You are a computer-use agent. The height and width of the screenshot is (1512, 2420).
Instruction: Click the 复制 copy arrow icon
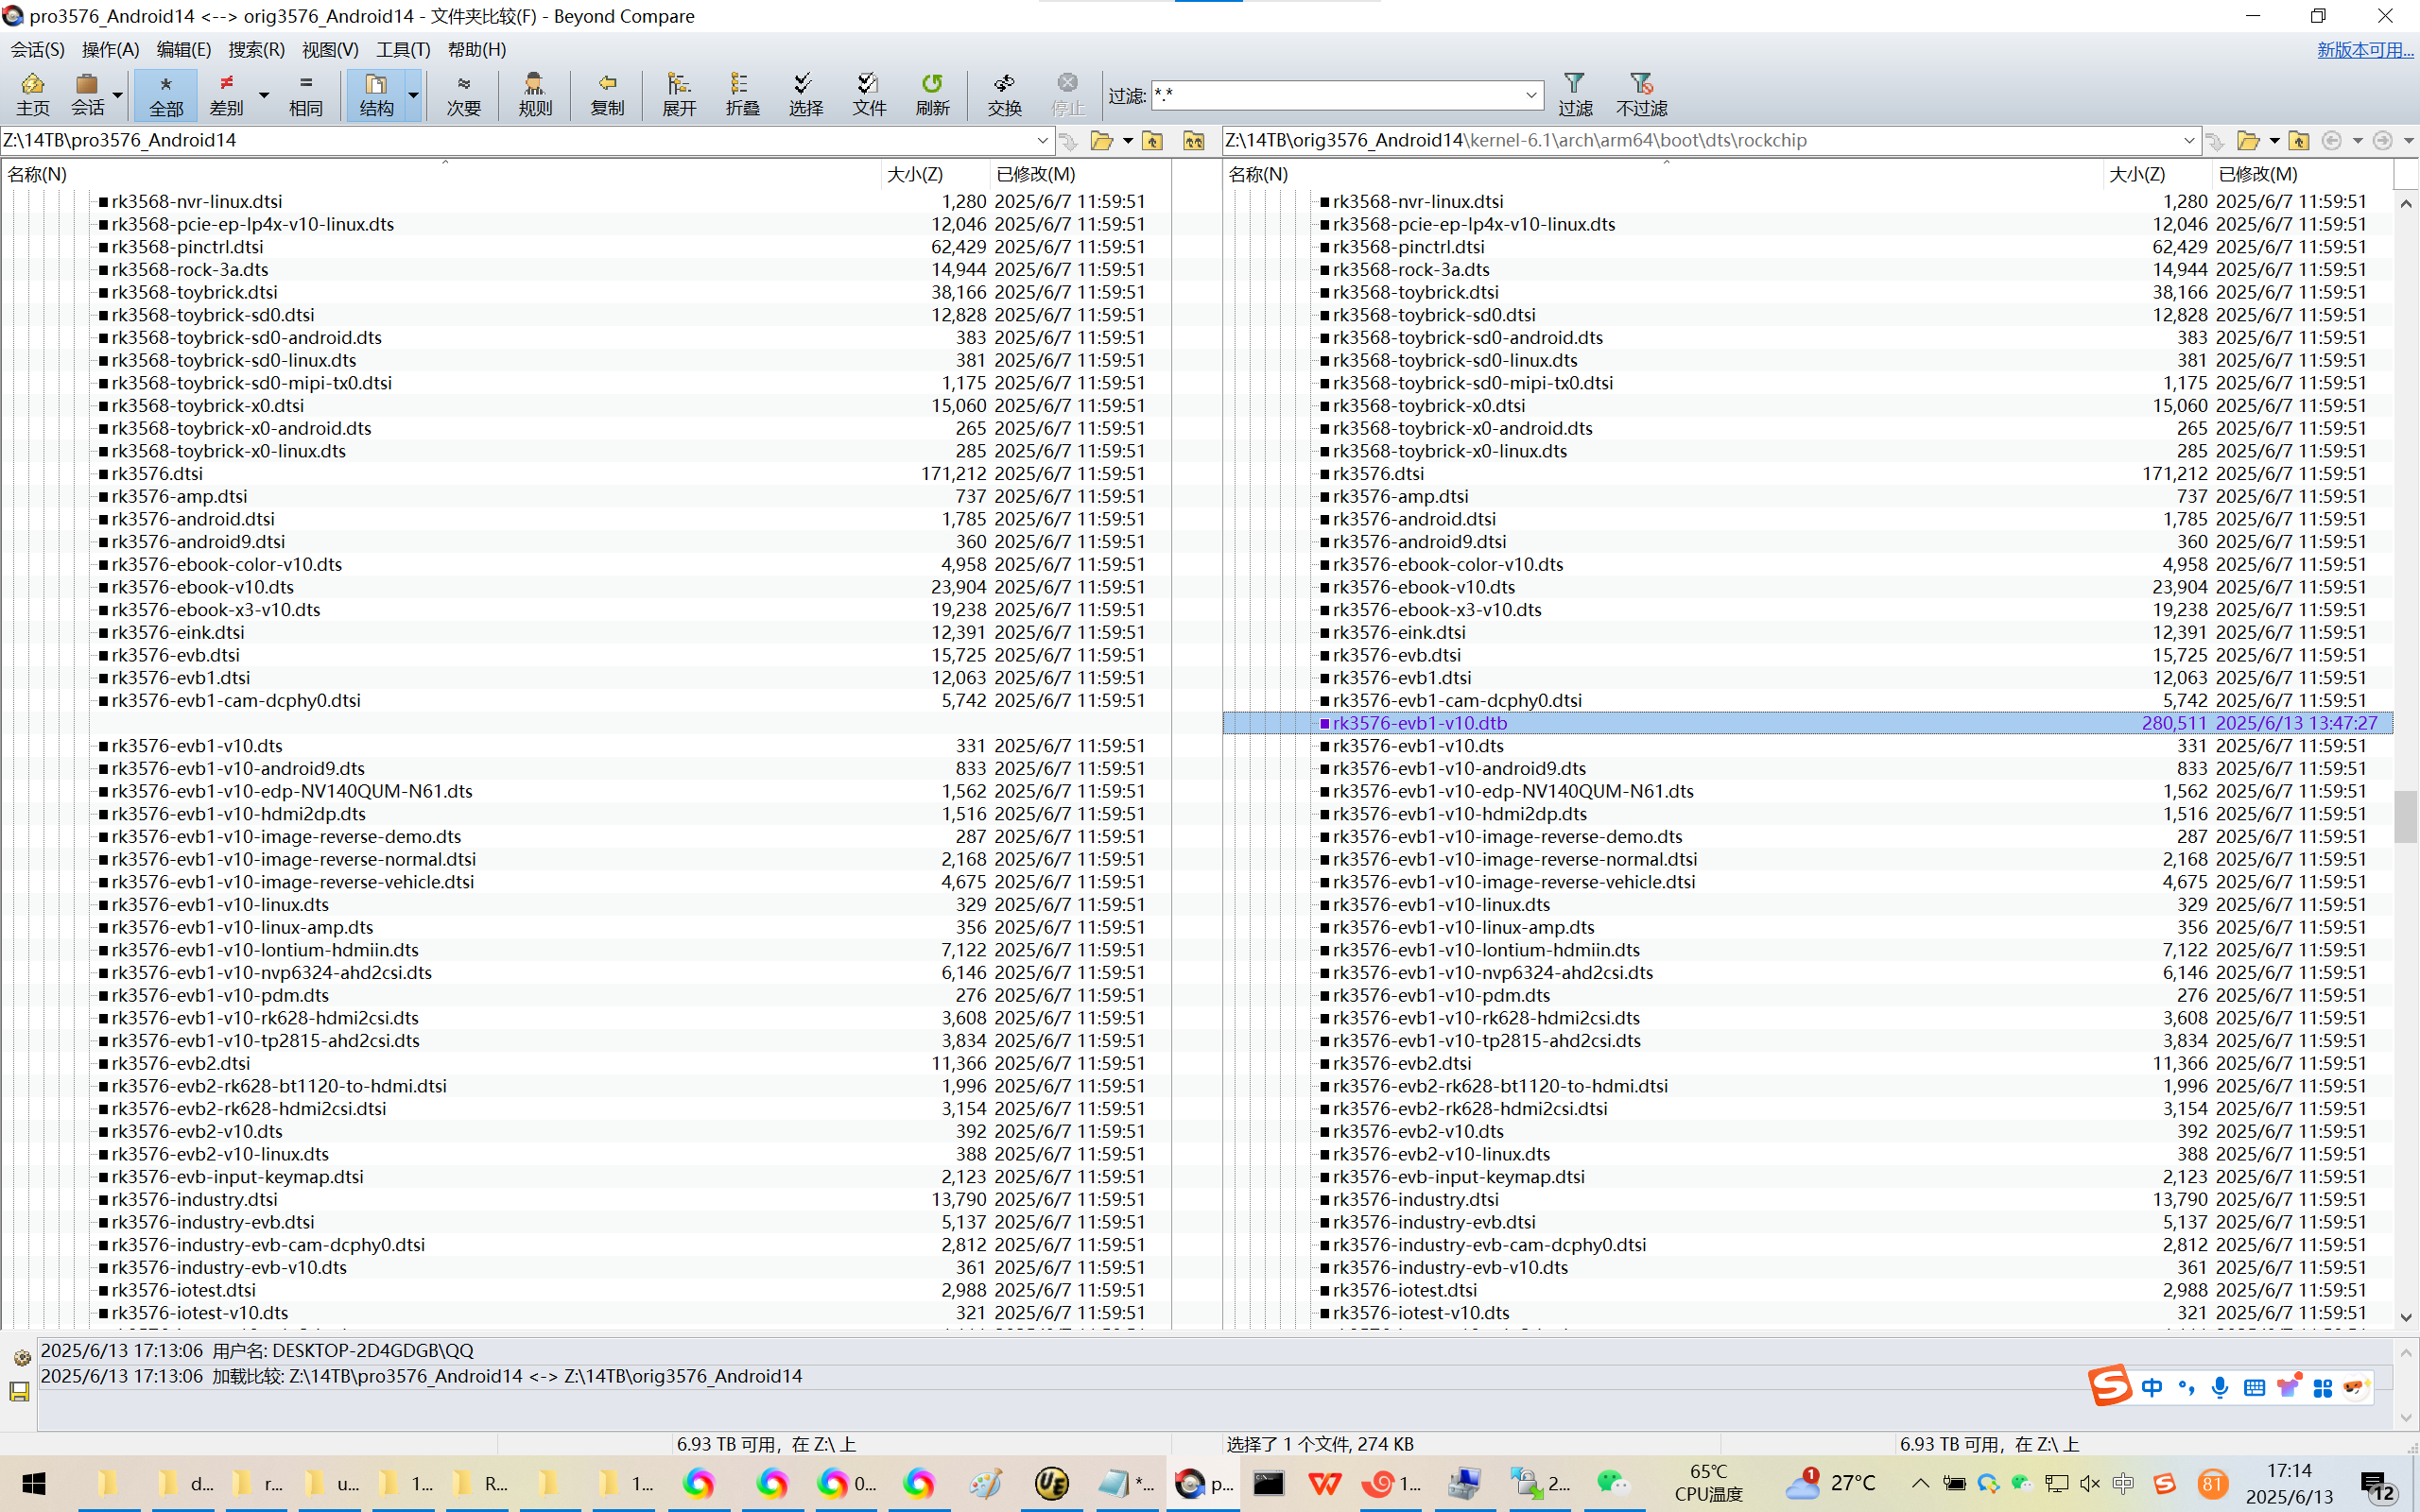click(x=607, y=94)
